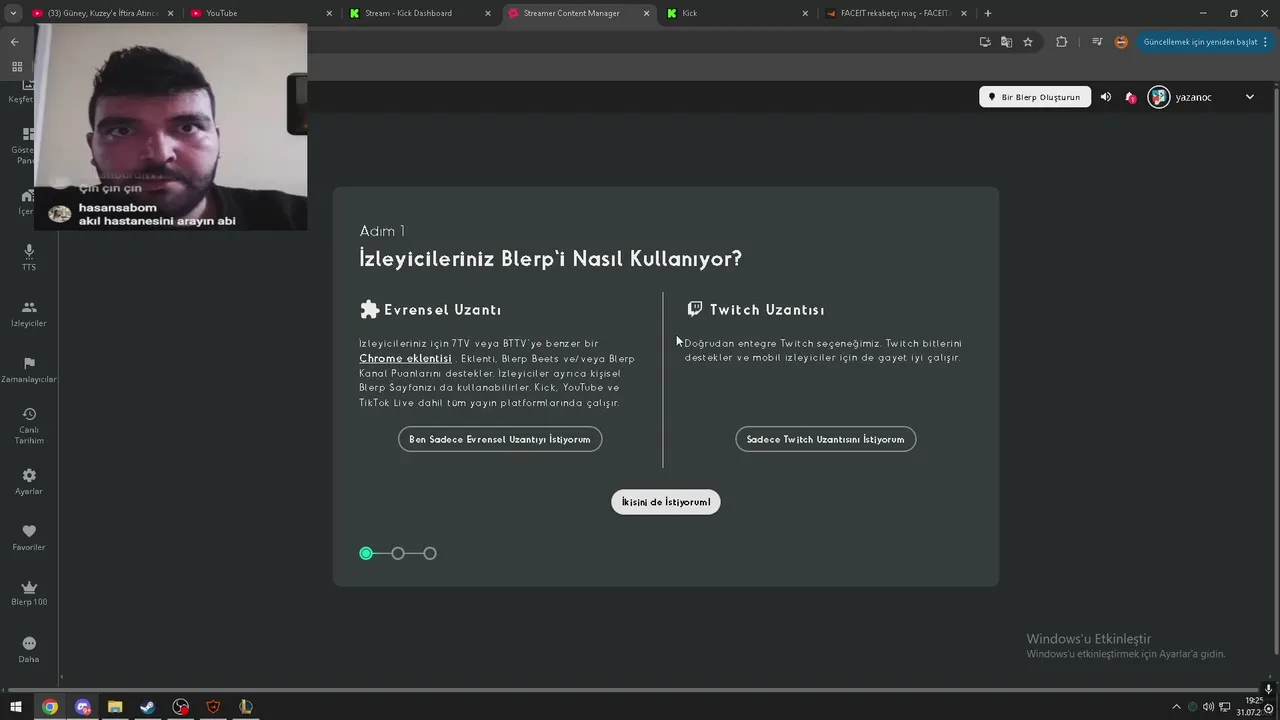The height and width of the screenshot is (720, 1280).
Task: Open system volume in tray
Action: [x=1208, y=707]
